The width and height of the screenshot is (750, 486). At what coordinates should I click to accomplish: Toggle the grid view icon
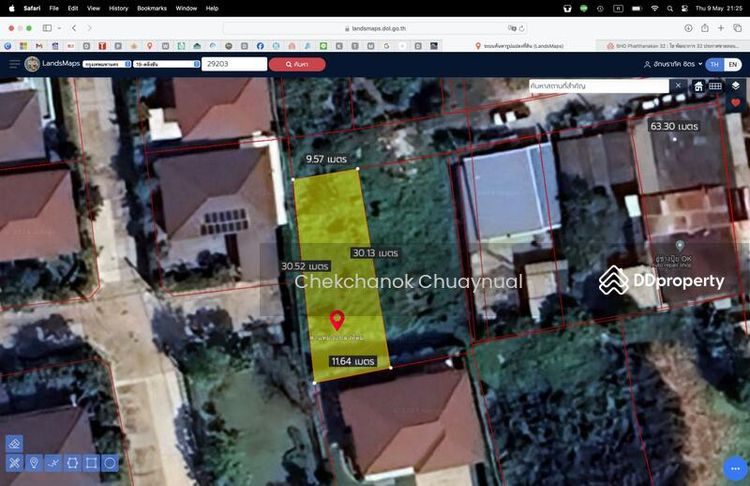point(716,86)
